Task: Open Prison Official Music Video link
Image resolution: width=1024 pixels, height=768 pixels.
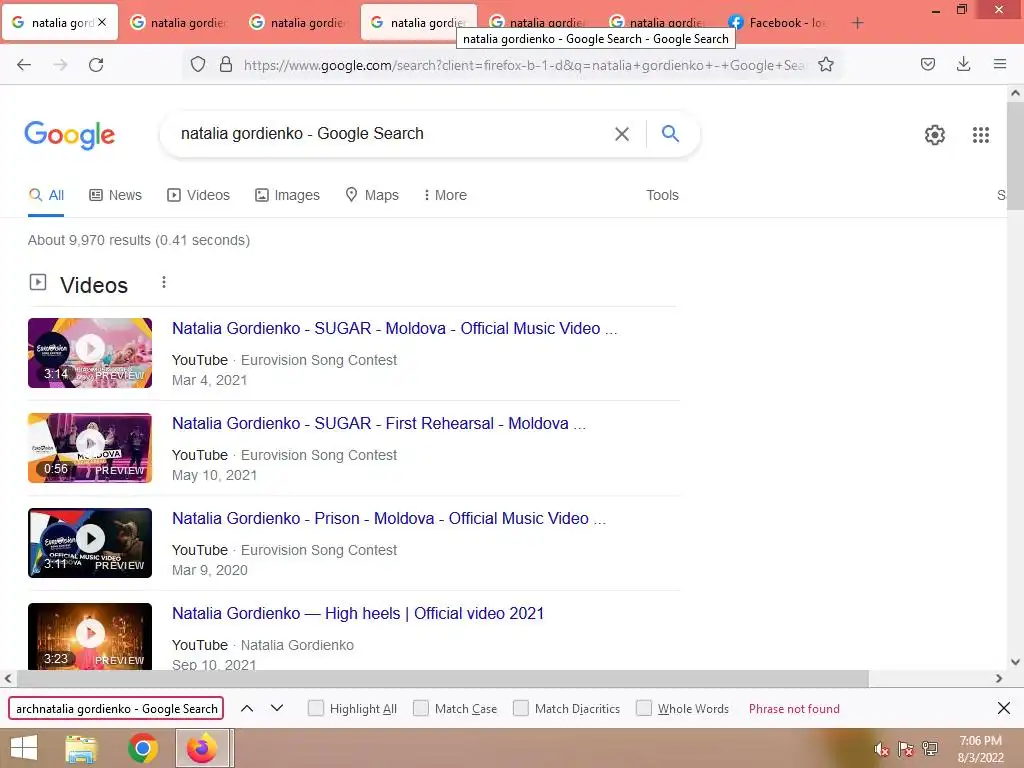Action: click(389, 519)
